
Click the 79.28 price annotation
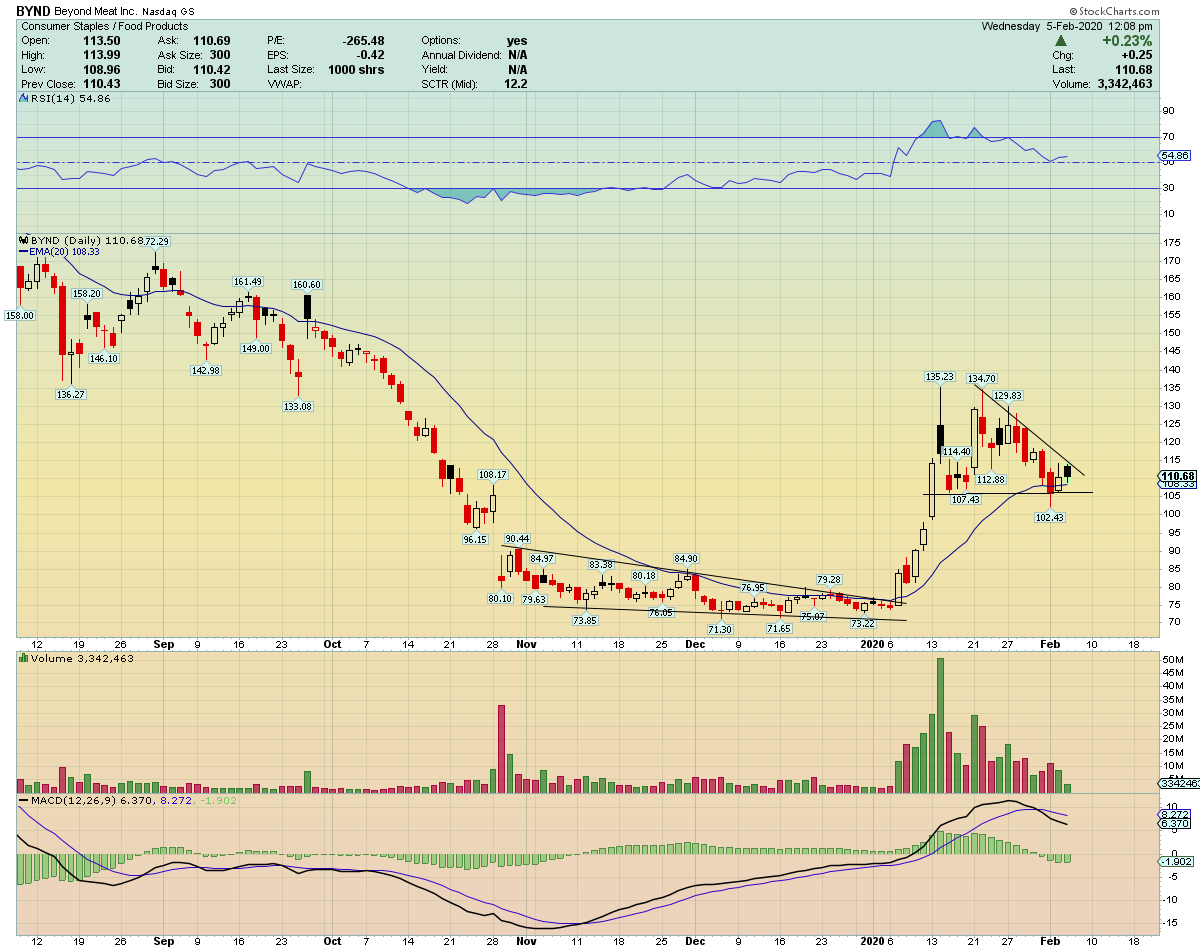(x=829, y=579)
